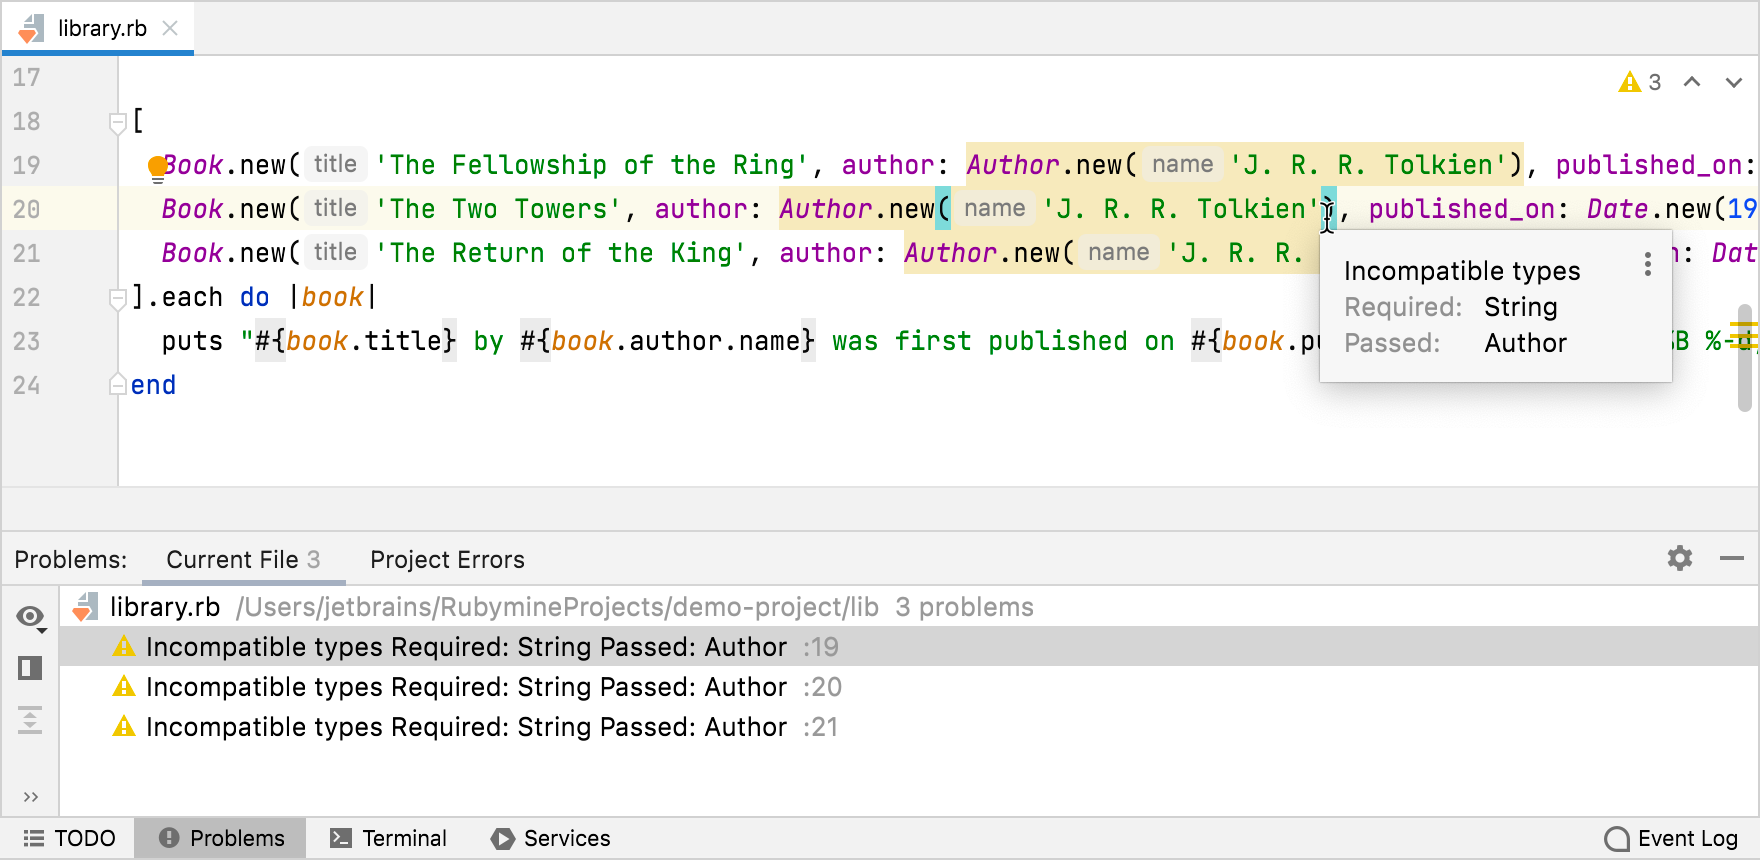This screenshot has height=860, width=1760.
Task: Jump to the next highlighted error arrow
Action: pyautogui.click(x=1734, y=82)
